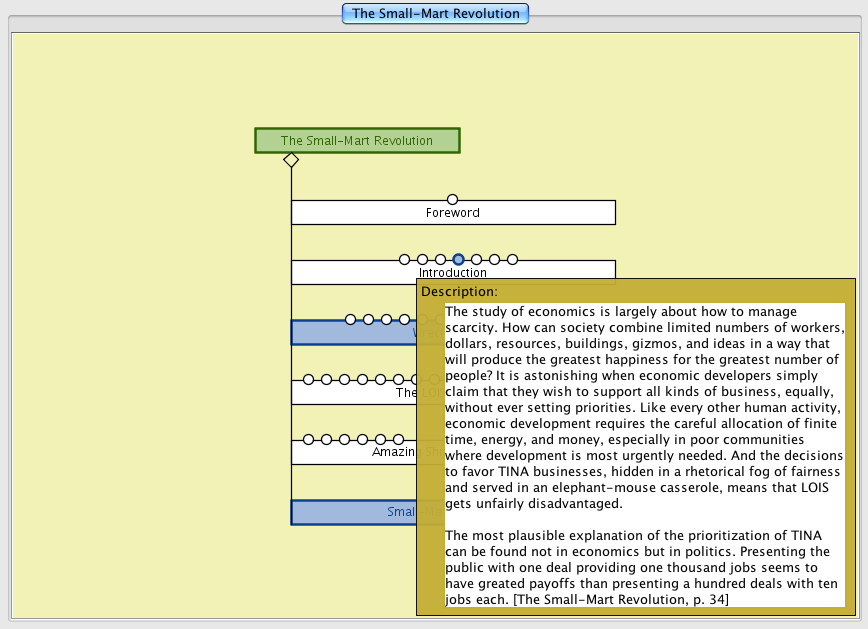Select the Foreword node
The height and width of the screenshot is (629, 868).
(x=452, y=213)
